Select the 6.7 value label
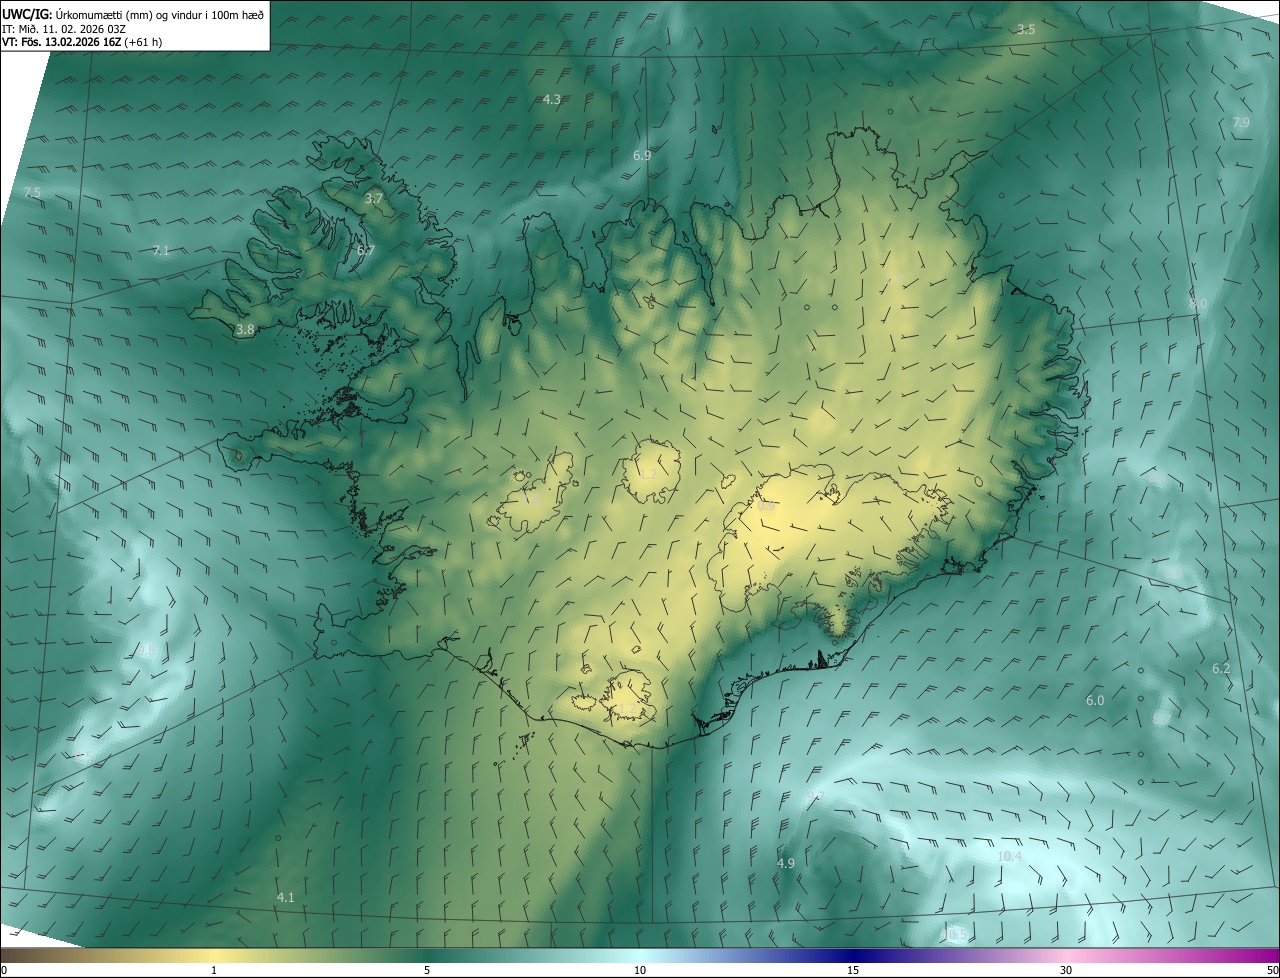 366,250
